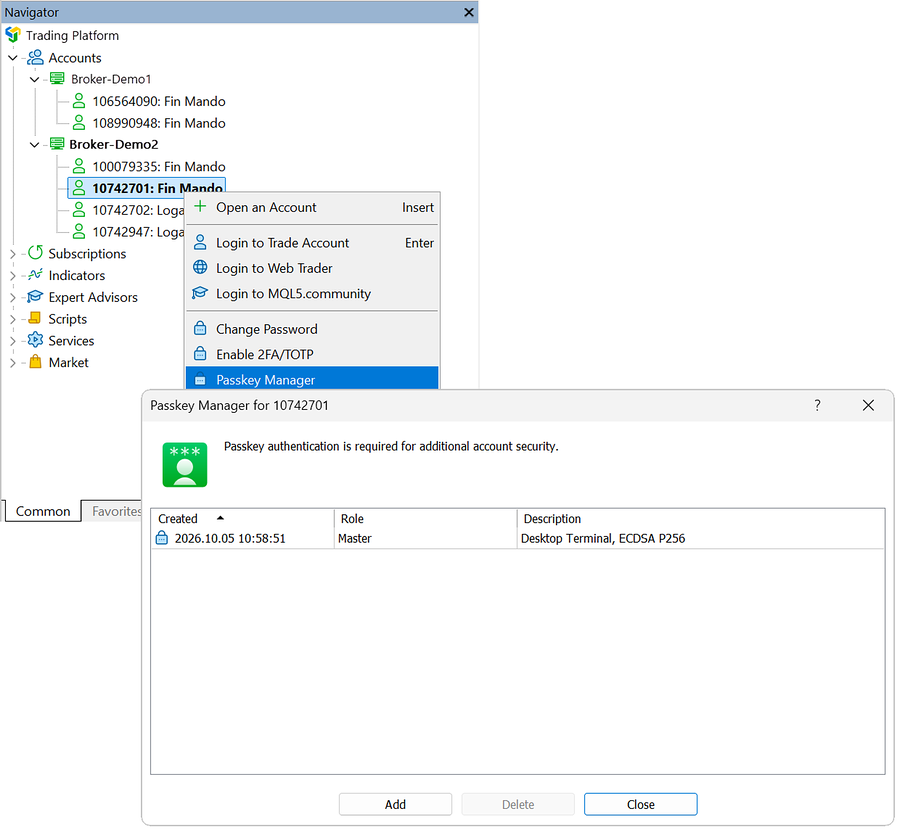The height and width of the screenshot is (835, 900).
Task: Switch to the Favorites tab
Action: tap(112, 511)
